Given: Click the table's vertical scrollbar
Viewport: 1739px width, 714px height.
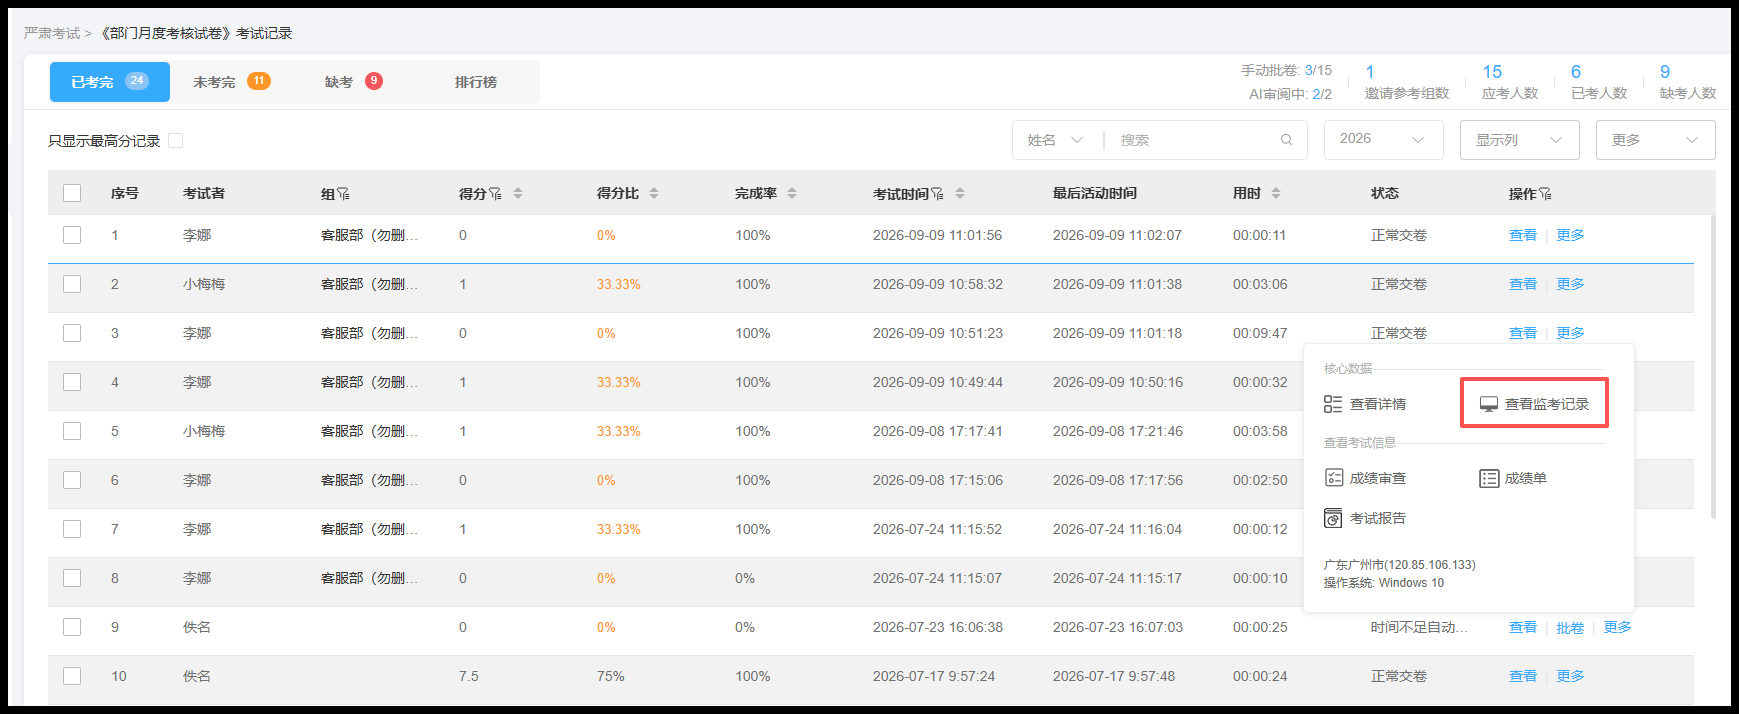Looking at the screenshot, I should point(1713,367).
